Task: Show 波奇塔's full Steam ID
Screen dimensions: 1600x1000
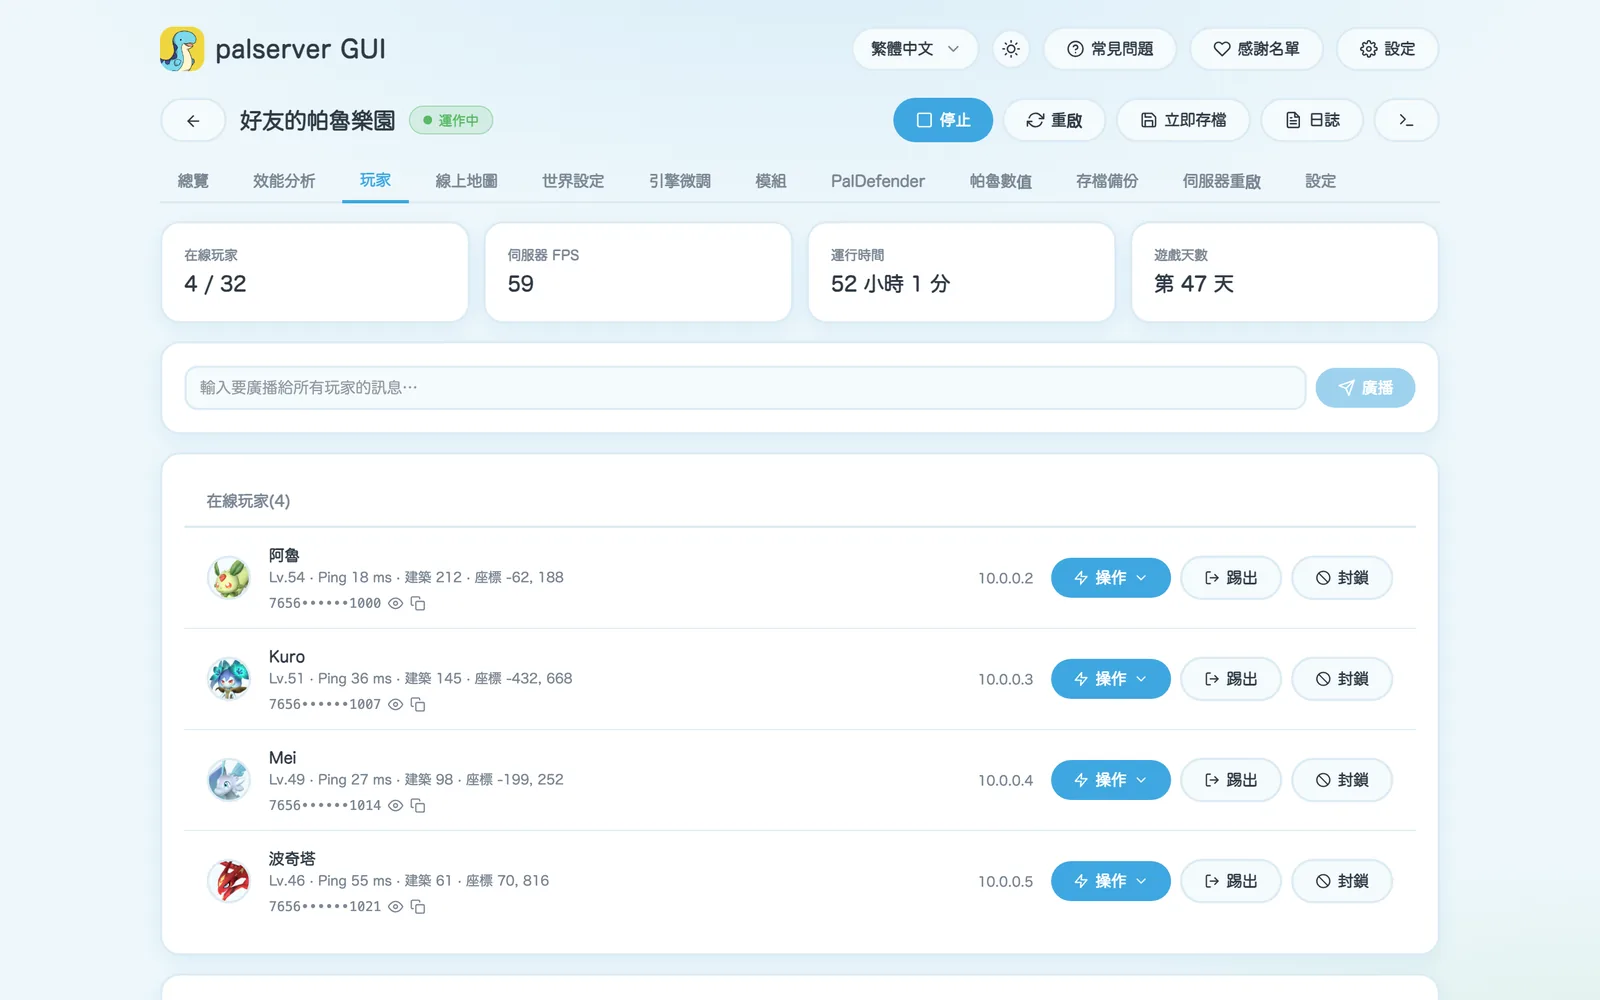Action: (395, 907)
